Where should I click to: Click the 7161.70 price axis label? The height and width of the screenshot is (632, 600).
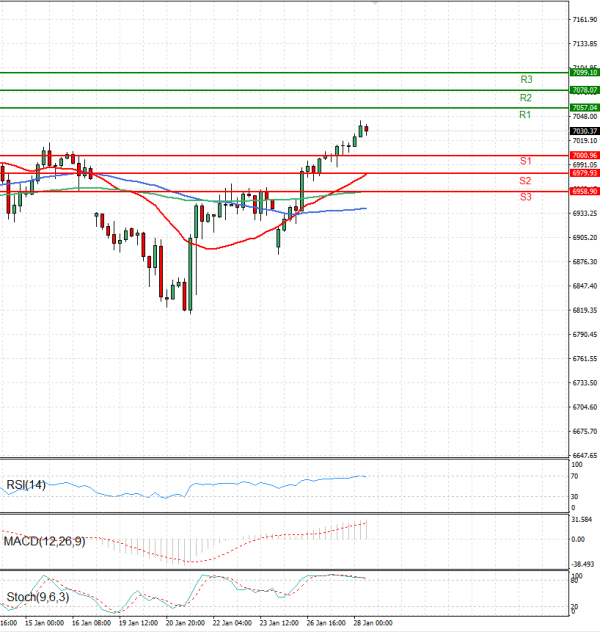point(584,20)
